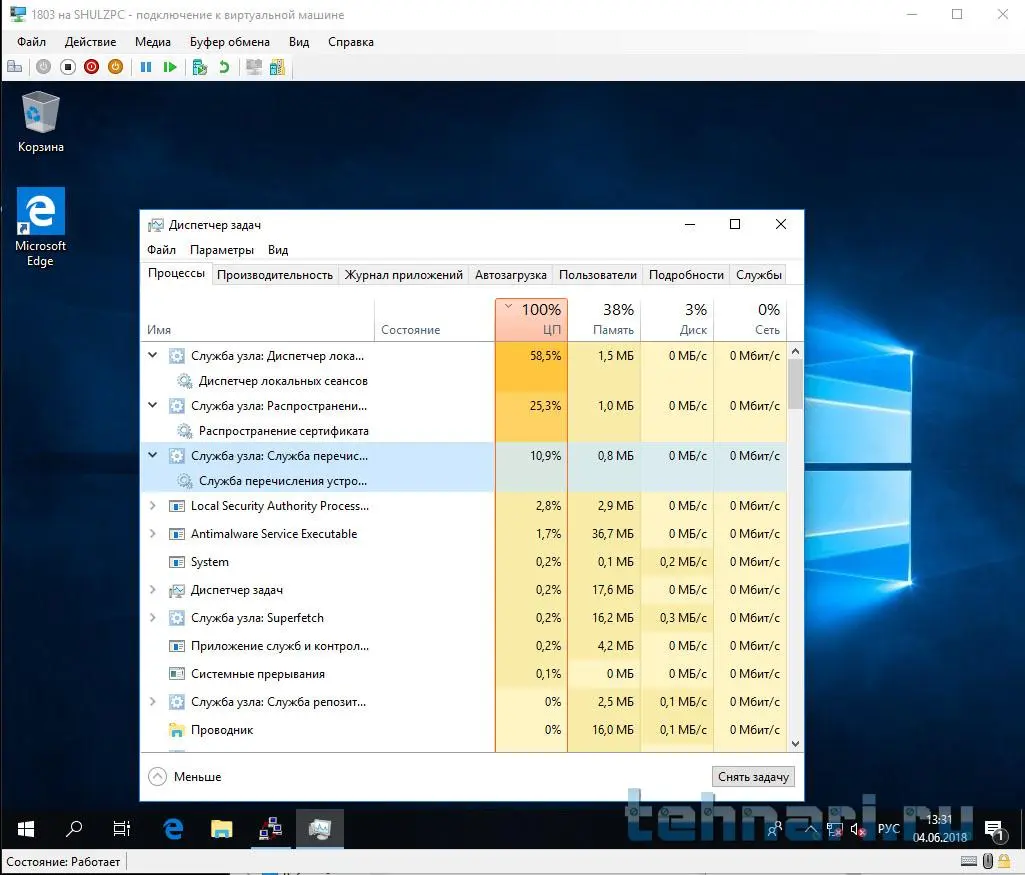Switch input language via РУС indicator
This screenshot has height=875, width=1025.
pos(888,829)
